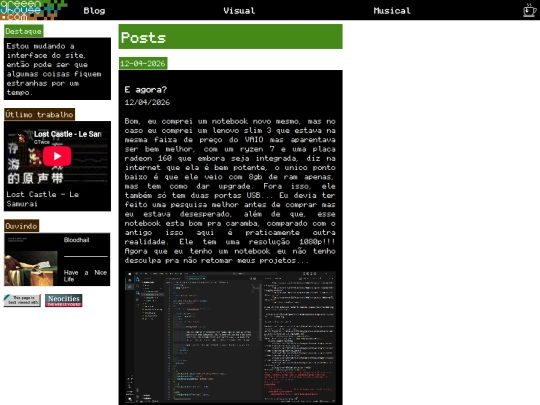This screenshot has height=405, width=540.
Task: Click the Ouvindo heading label
Action: 21,226
